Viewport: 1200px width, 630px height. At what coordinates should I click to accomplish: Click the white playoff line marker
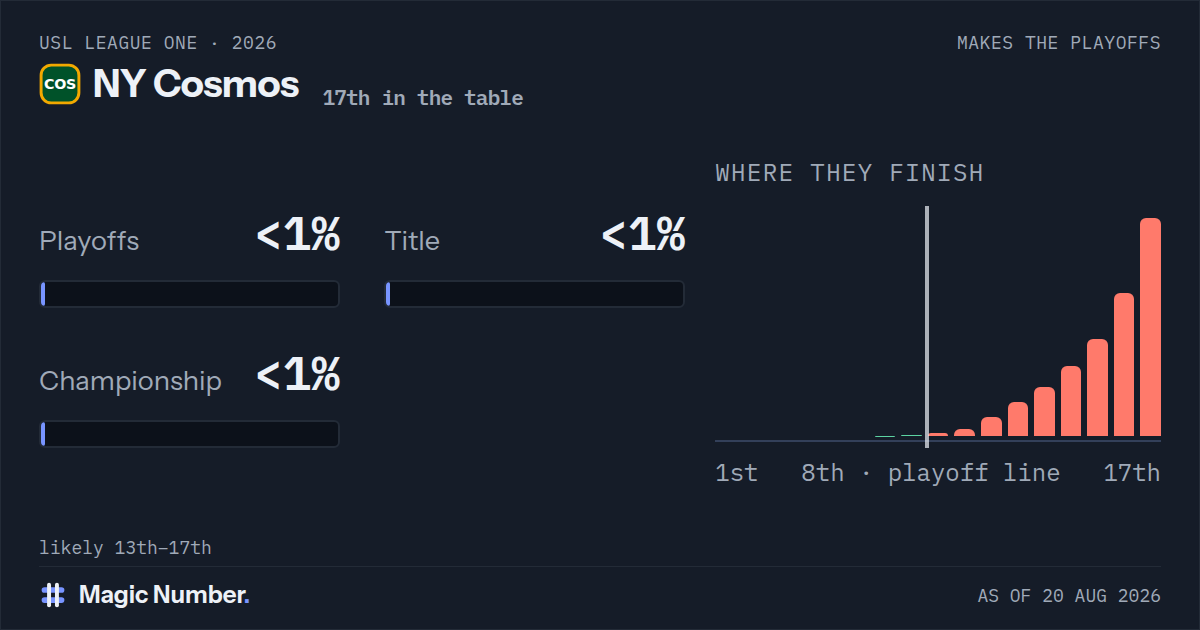[927, 322]
